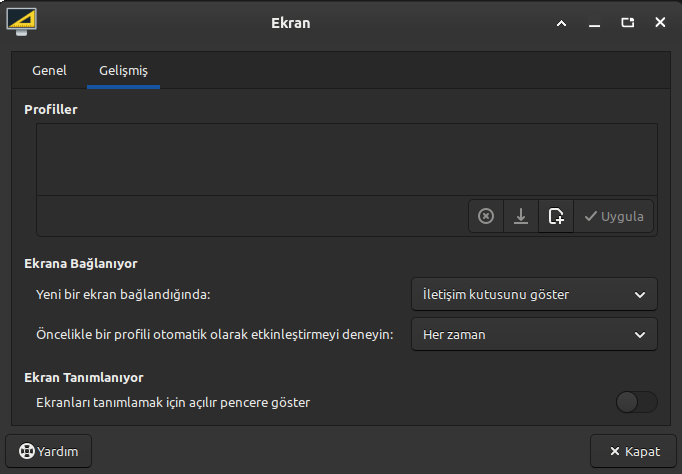
Task: Click the "Ekranları tanımlamak için açılır pencere göster" label
Action: tap(172, 403)
